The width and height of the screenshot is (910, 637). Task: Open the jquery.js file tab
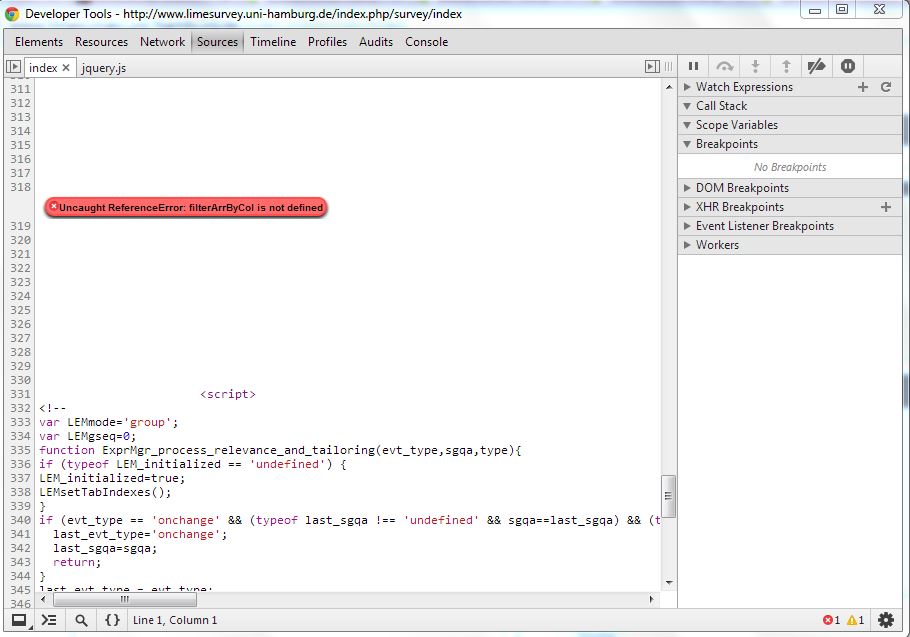coord(104,68)
